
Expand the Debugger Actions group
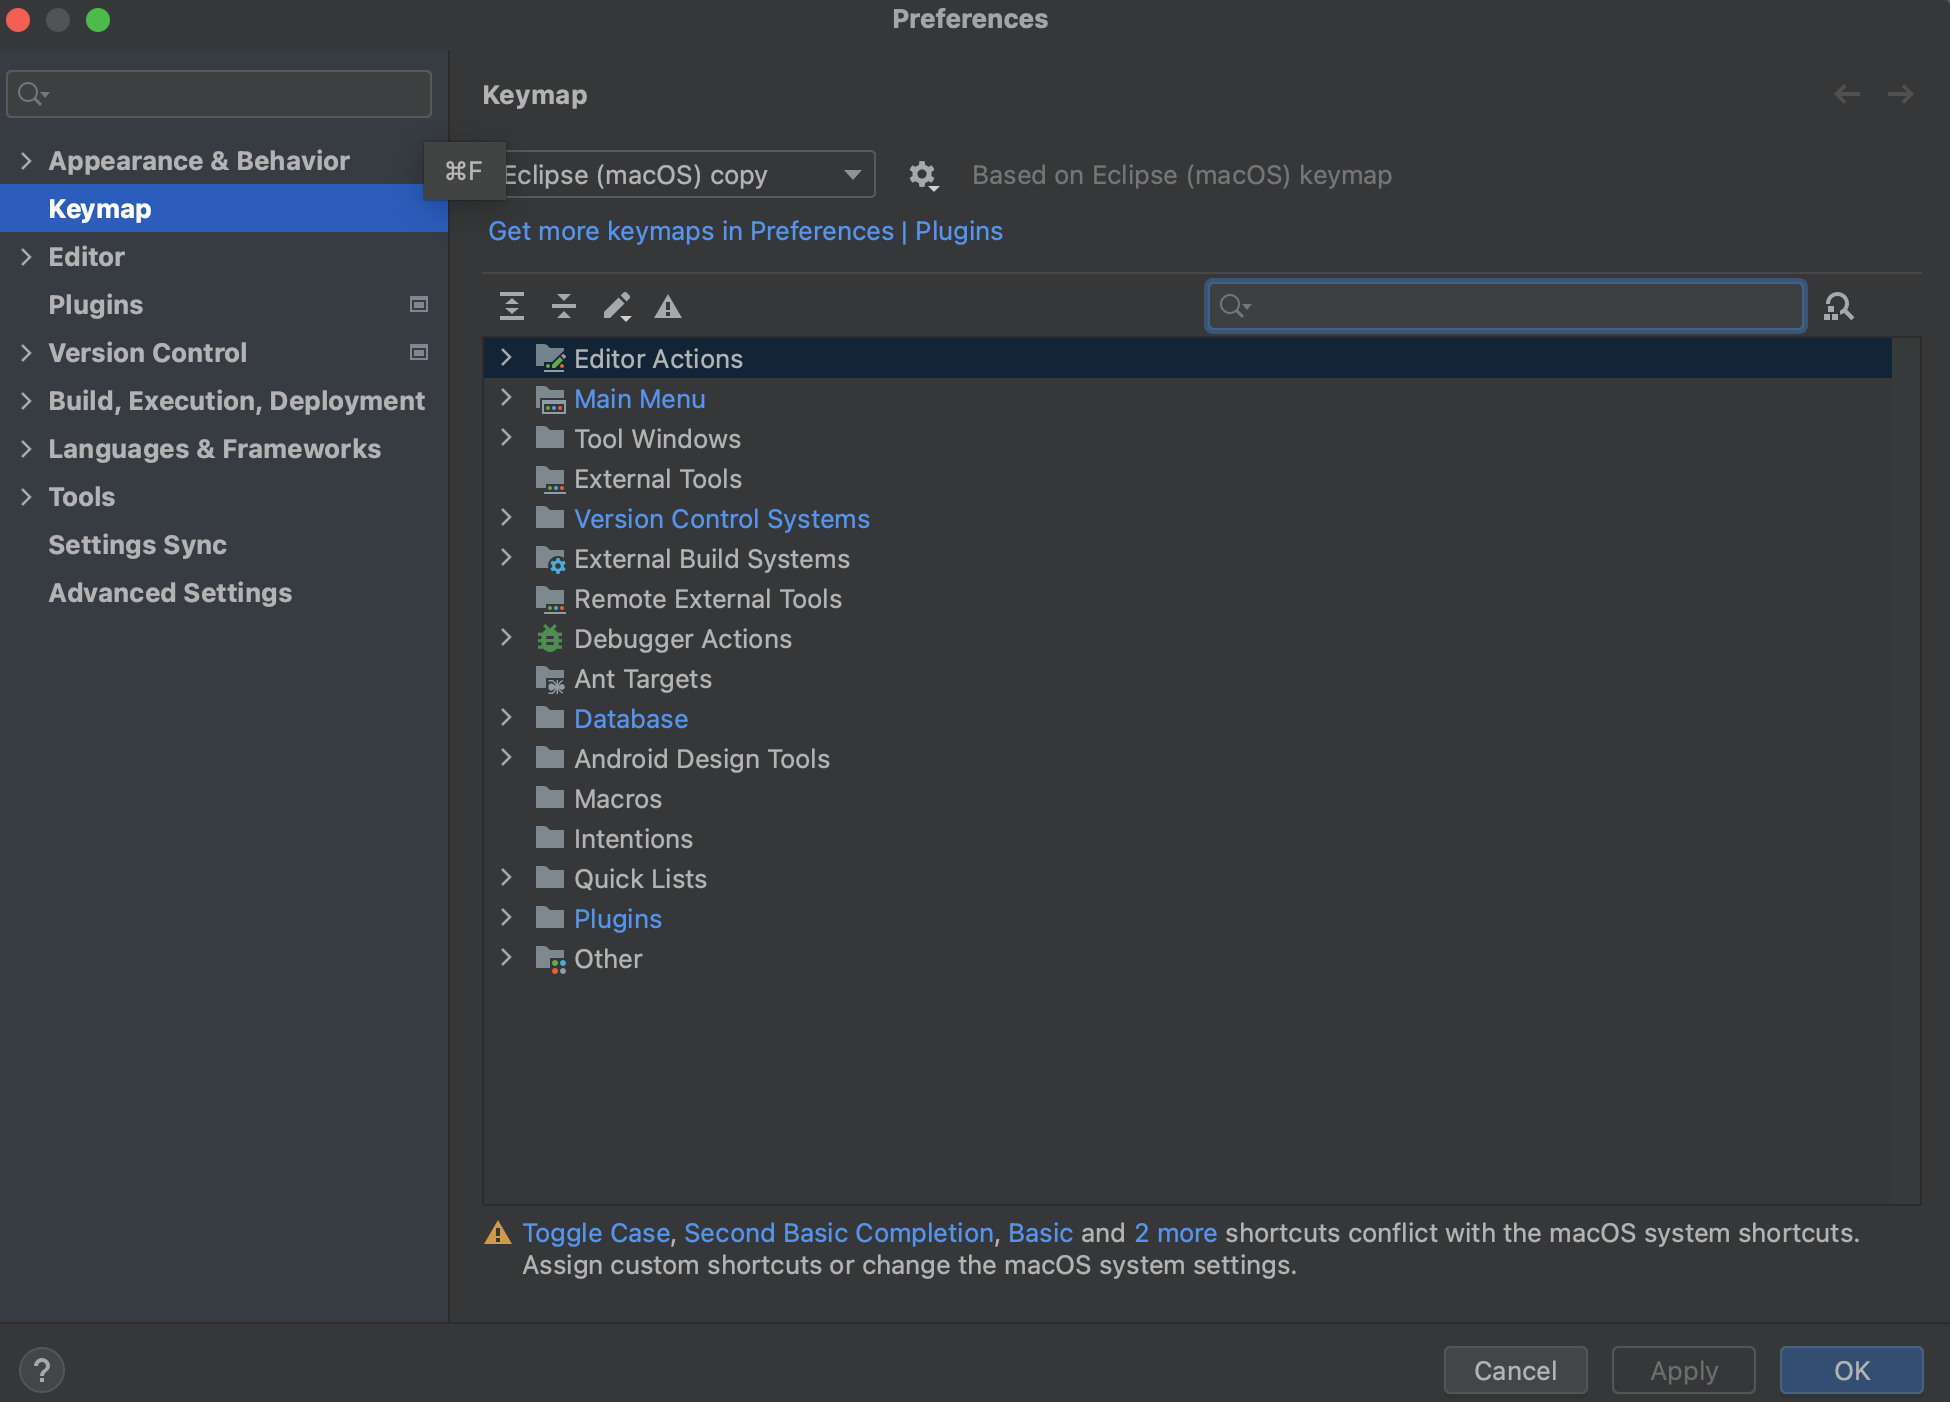click(x=507, y=638)
